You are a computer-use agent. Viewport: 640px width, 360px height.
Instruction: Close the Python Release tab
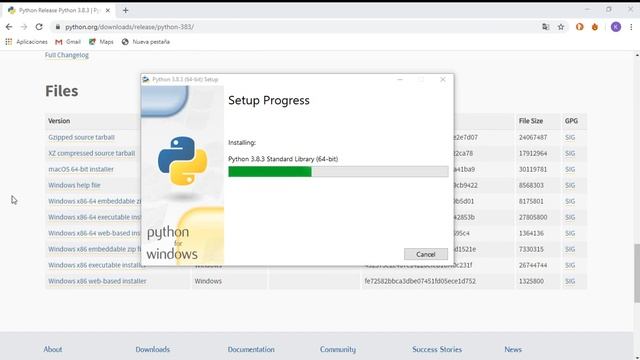point(108,11)
